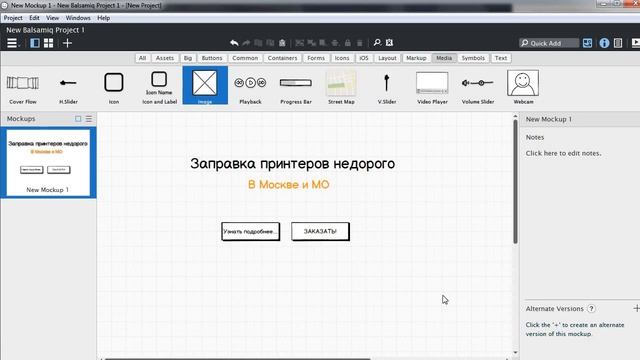Image resolution: width=640 pixels, height=360 pixels.
Task: Click the 'ЗАКАЗАТЬ!' canvas button
Action: (x=320, y=231)
